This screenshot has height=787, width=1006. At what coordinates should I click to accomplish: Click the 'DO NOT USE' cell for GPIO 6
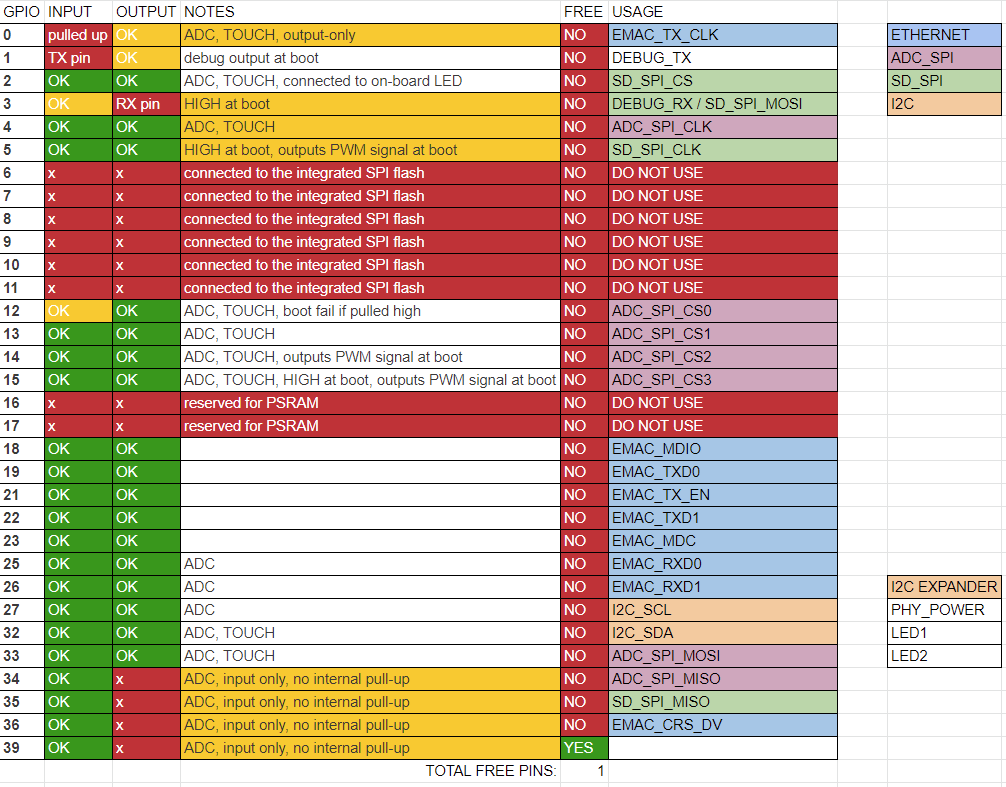(722, 173)
